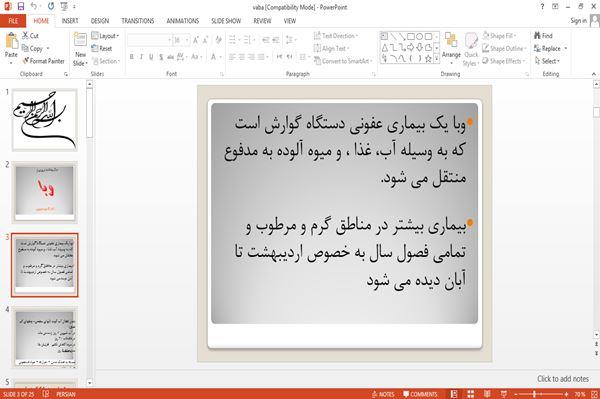Open the font name combo box
This screenshot has height=399, width=600.
pyautogui.click(x=149, y=40)
